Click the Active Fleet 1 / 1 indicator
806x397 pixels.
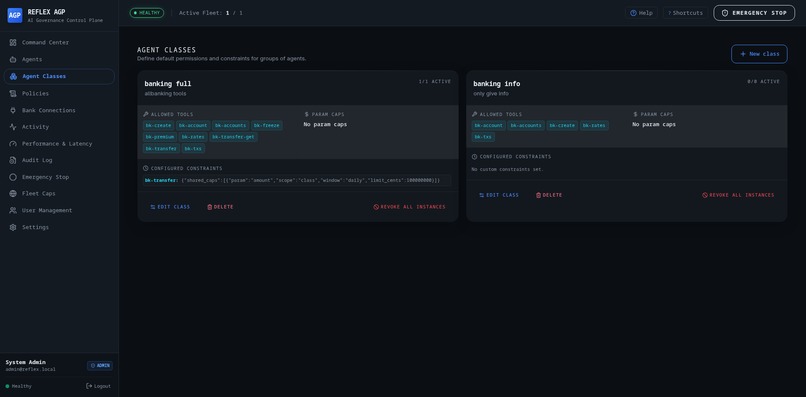pos(211,13)
